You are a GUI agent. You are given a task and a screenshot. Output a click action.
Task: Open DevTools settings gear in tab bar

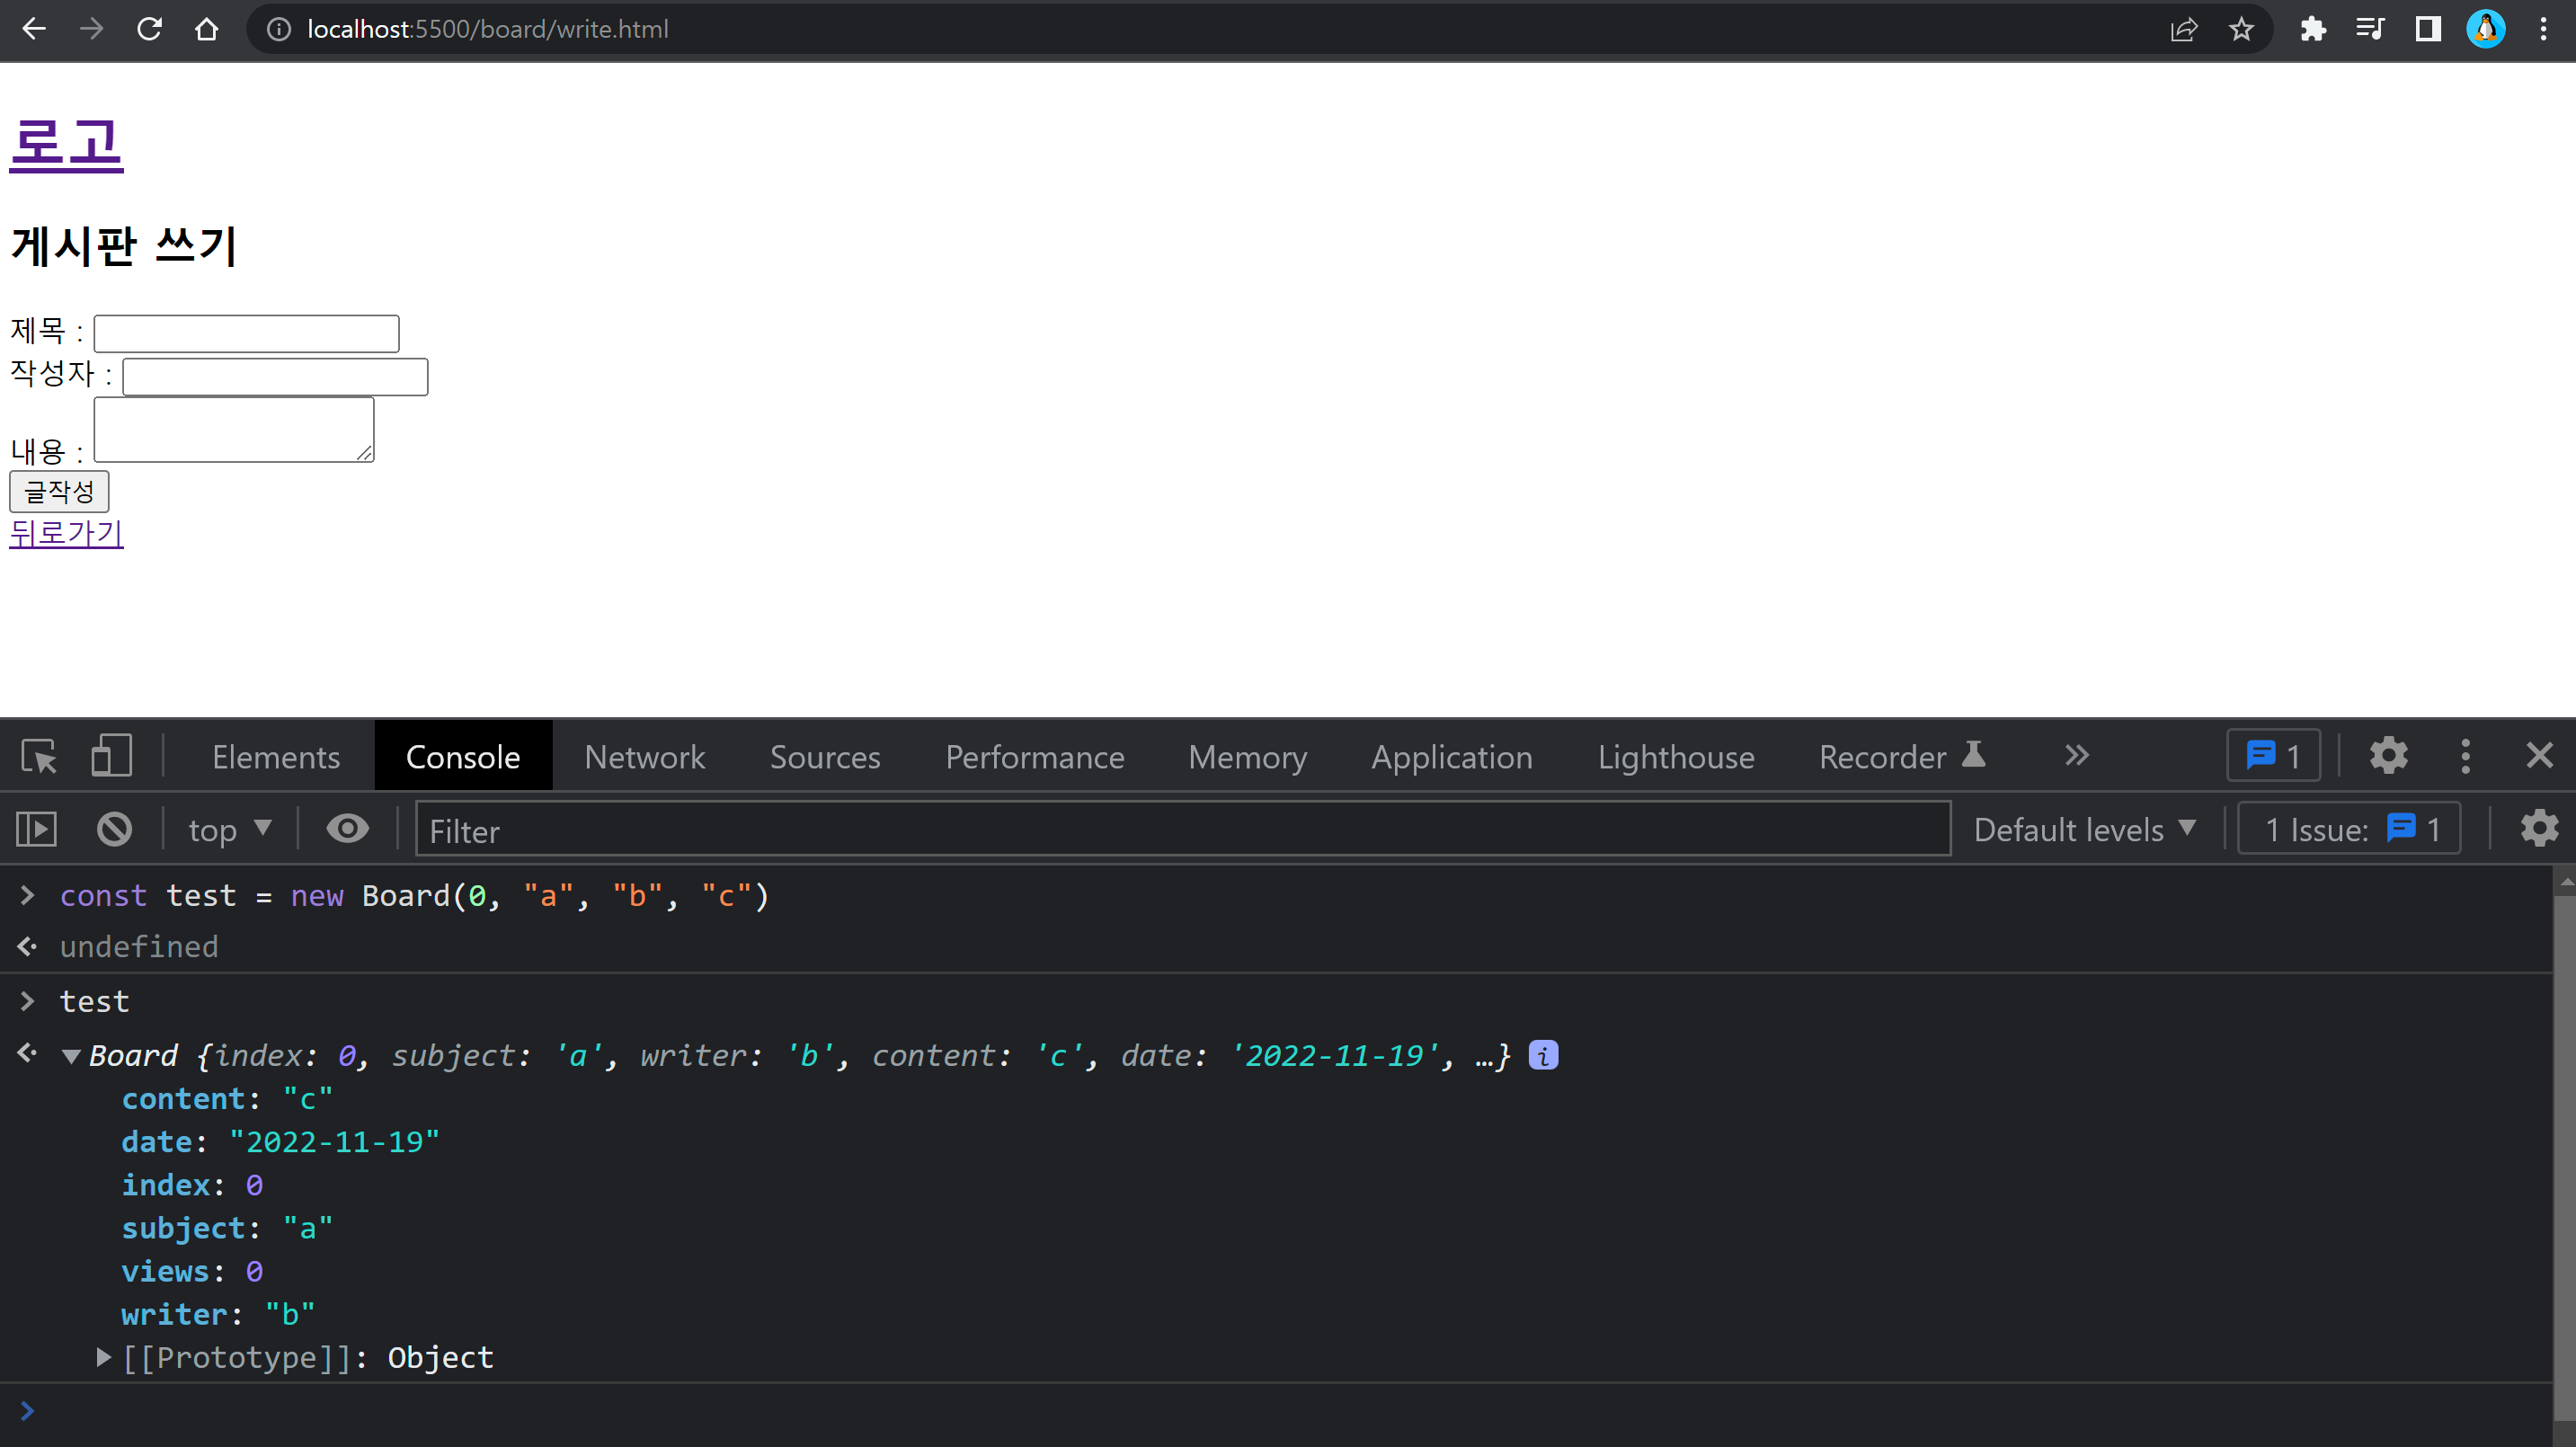tap(2388, 756)
